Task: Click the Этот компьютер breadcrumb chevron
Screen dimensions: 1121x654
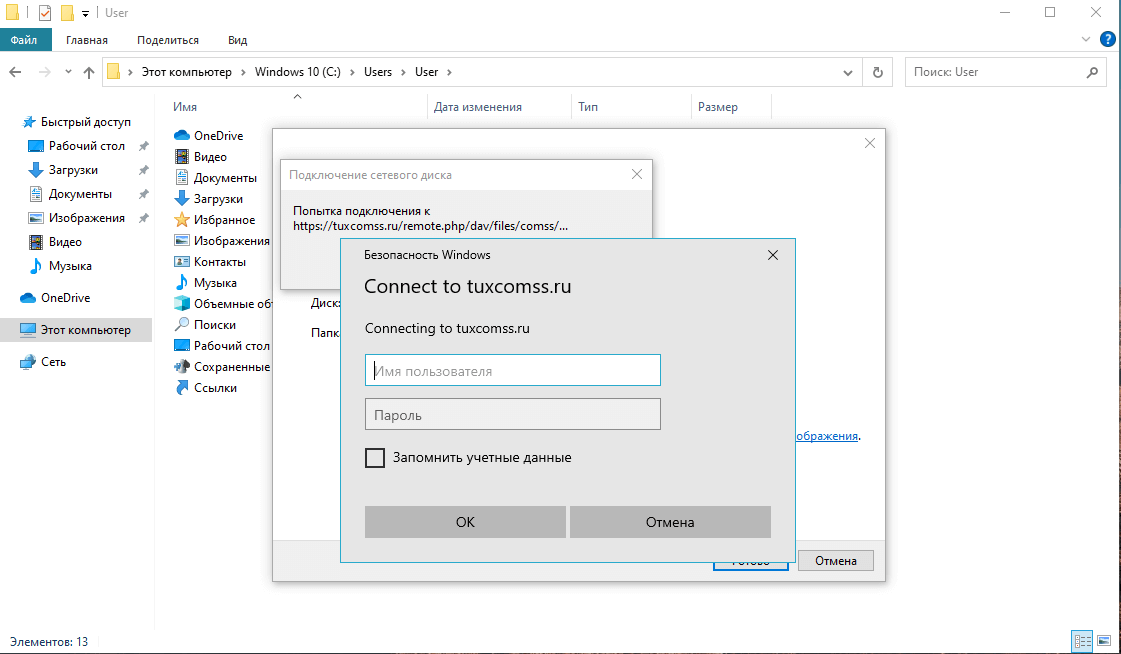Action: click(x=244, y=72)
